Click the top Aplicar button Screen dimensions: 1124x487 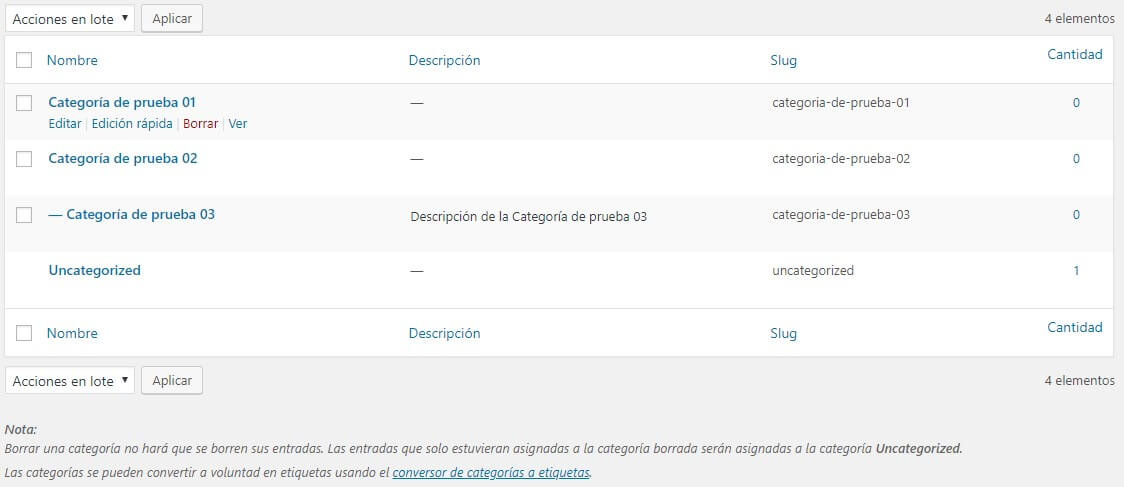click(172, 18)
